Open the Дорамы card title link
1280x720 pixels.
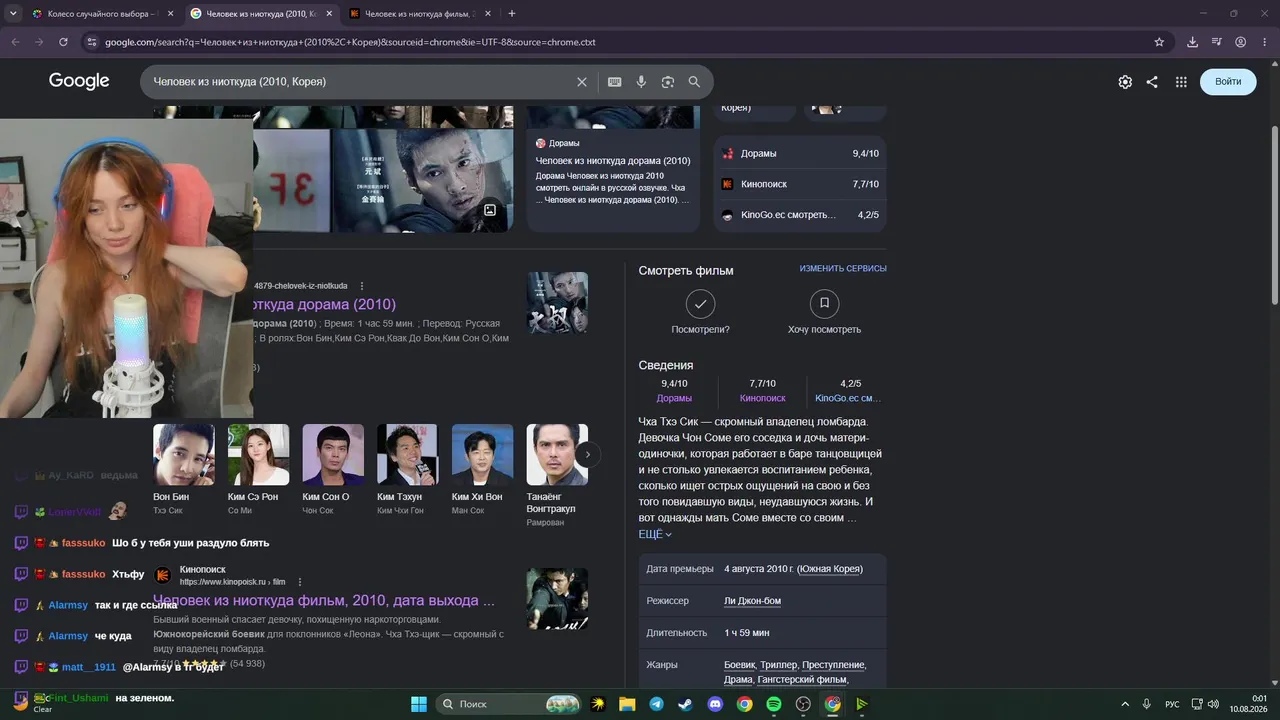click(613, 161)
